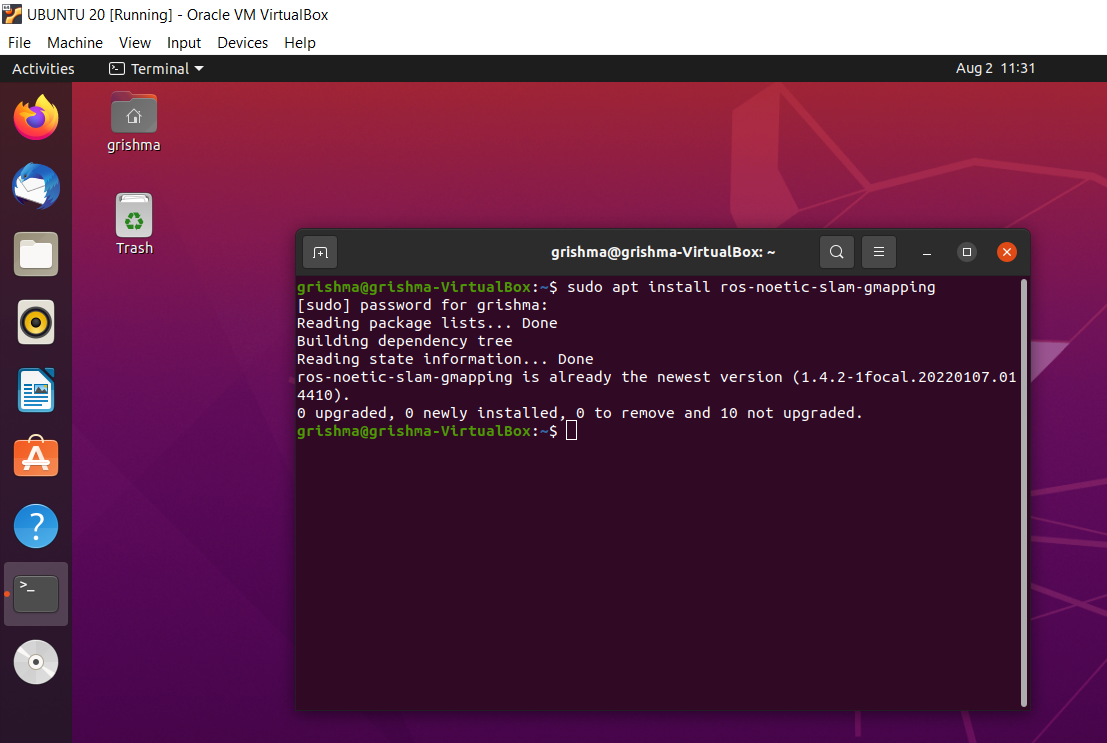The height and width of the screenshot is (743, 1107).
Task: Expand the Terminal app menu in top bar
Action: coord(156,69)
